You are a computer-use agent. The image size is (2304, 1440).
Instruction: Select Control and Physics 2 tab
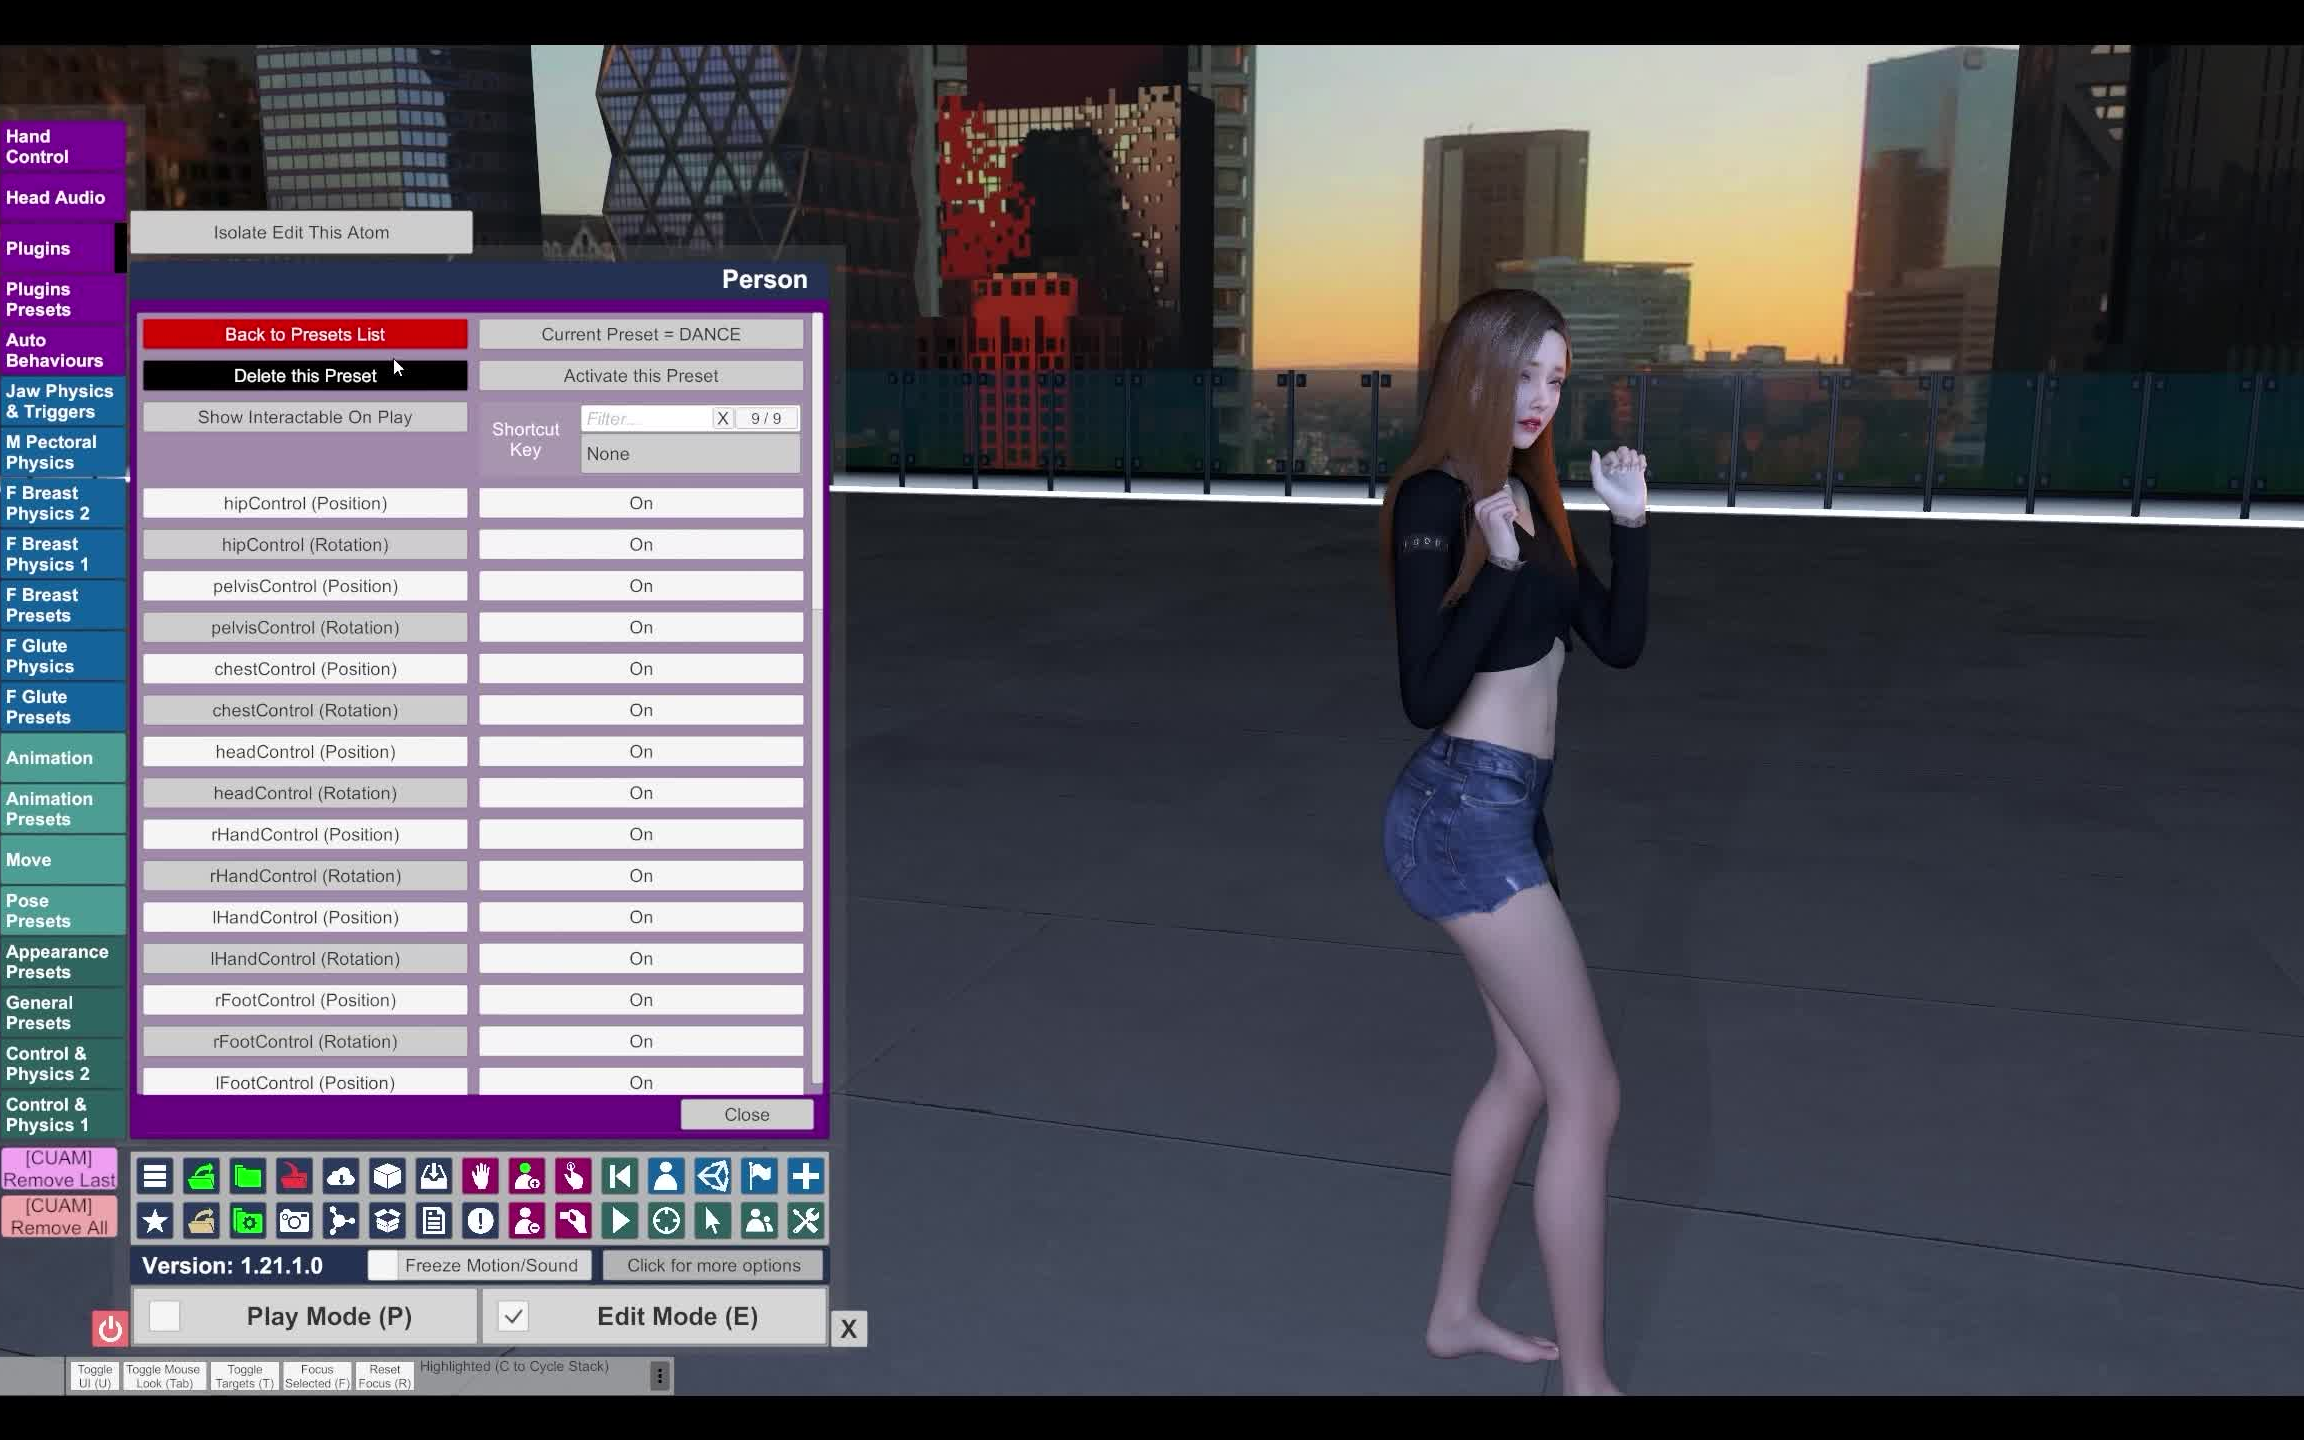pos(58,1063)
